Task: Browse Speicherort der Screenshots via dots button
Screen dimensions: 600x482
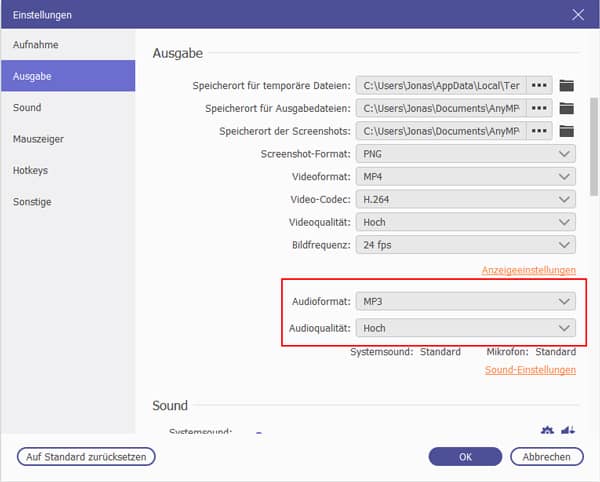Action: 539,131
